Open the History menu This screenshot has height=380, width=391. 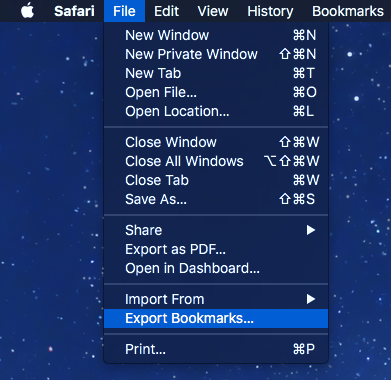pyautogui.click(x=270, y=11)
